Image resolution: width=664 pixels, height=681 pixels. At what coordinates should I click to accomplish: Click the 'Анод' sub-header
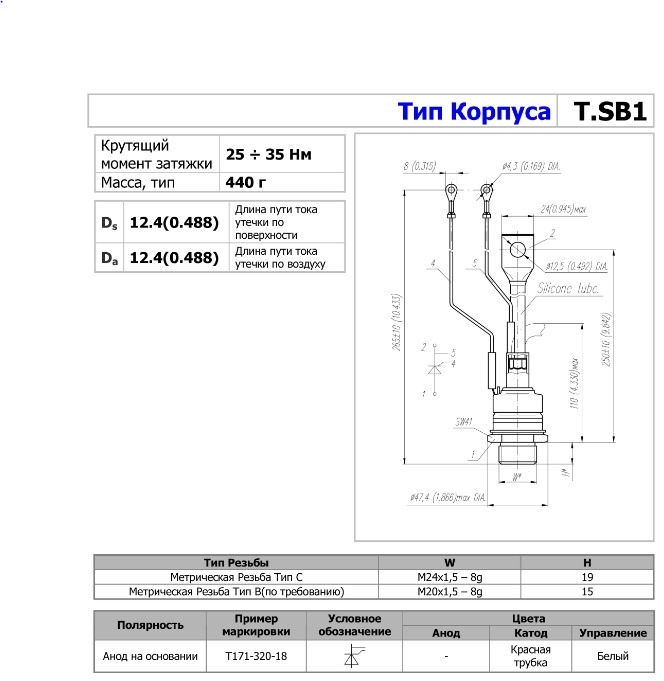446,633
